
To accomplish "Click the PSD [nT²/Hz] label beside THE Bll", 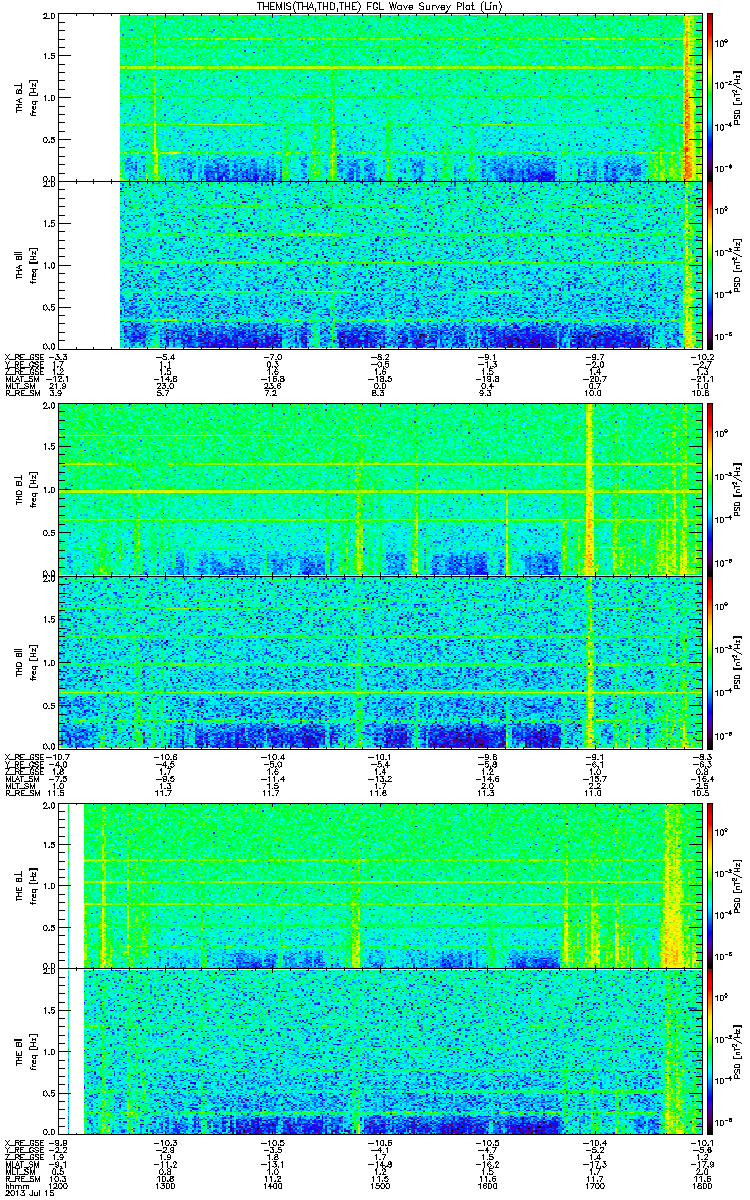I will [736, 1053].
